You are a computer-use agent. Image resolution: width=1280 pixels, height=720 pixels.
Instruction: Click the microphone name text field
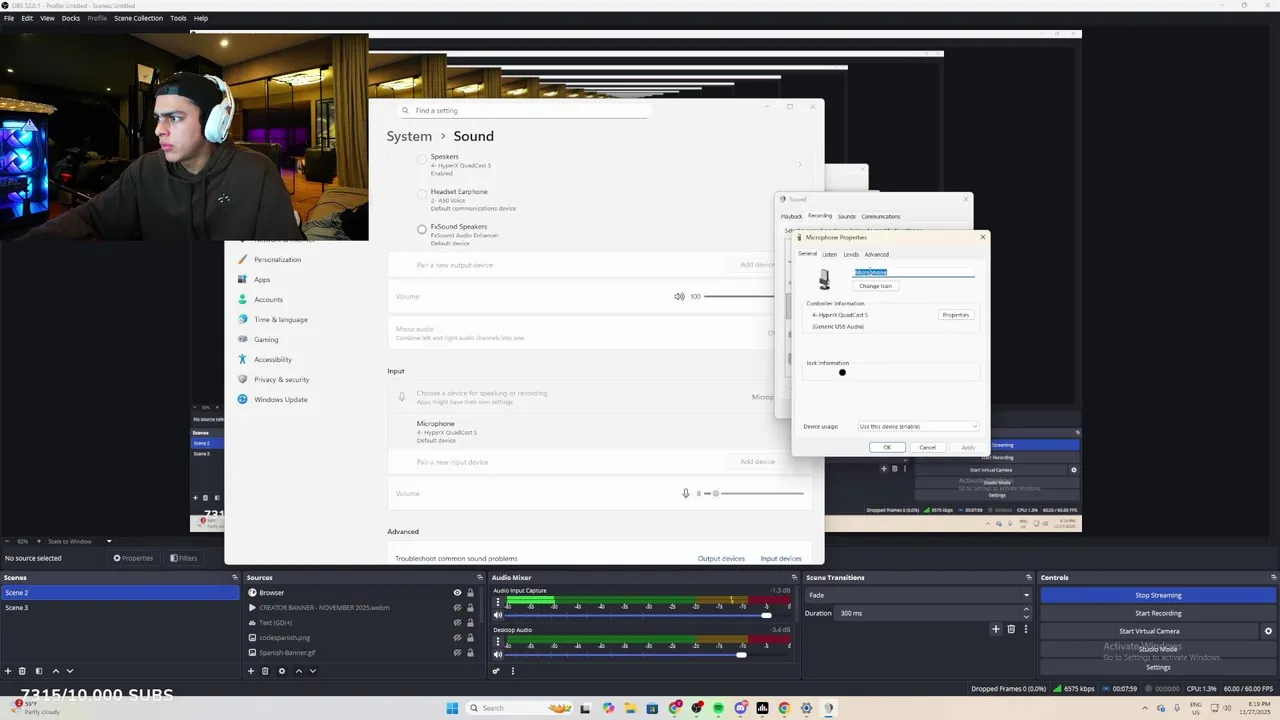tap(913, 272)
